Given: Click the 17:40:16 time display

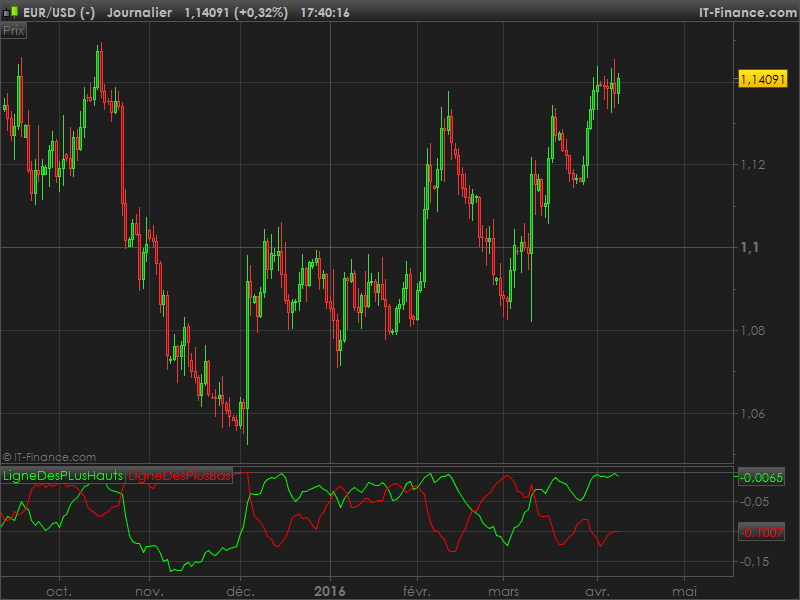Looking at the screenshot, I should point(325,12).
